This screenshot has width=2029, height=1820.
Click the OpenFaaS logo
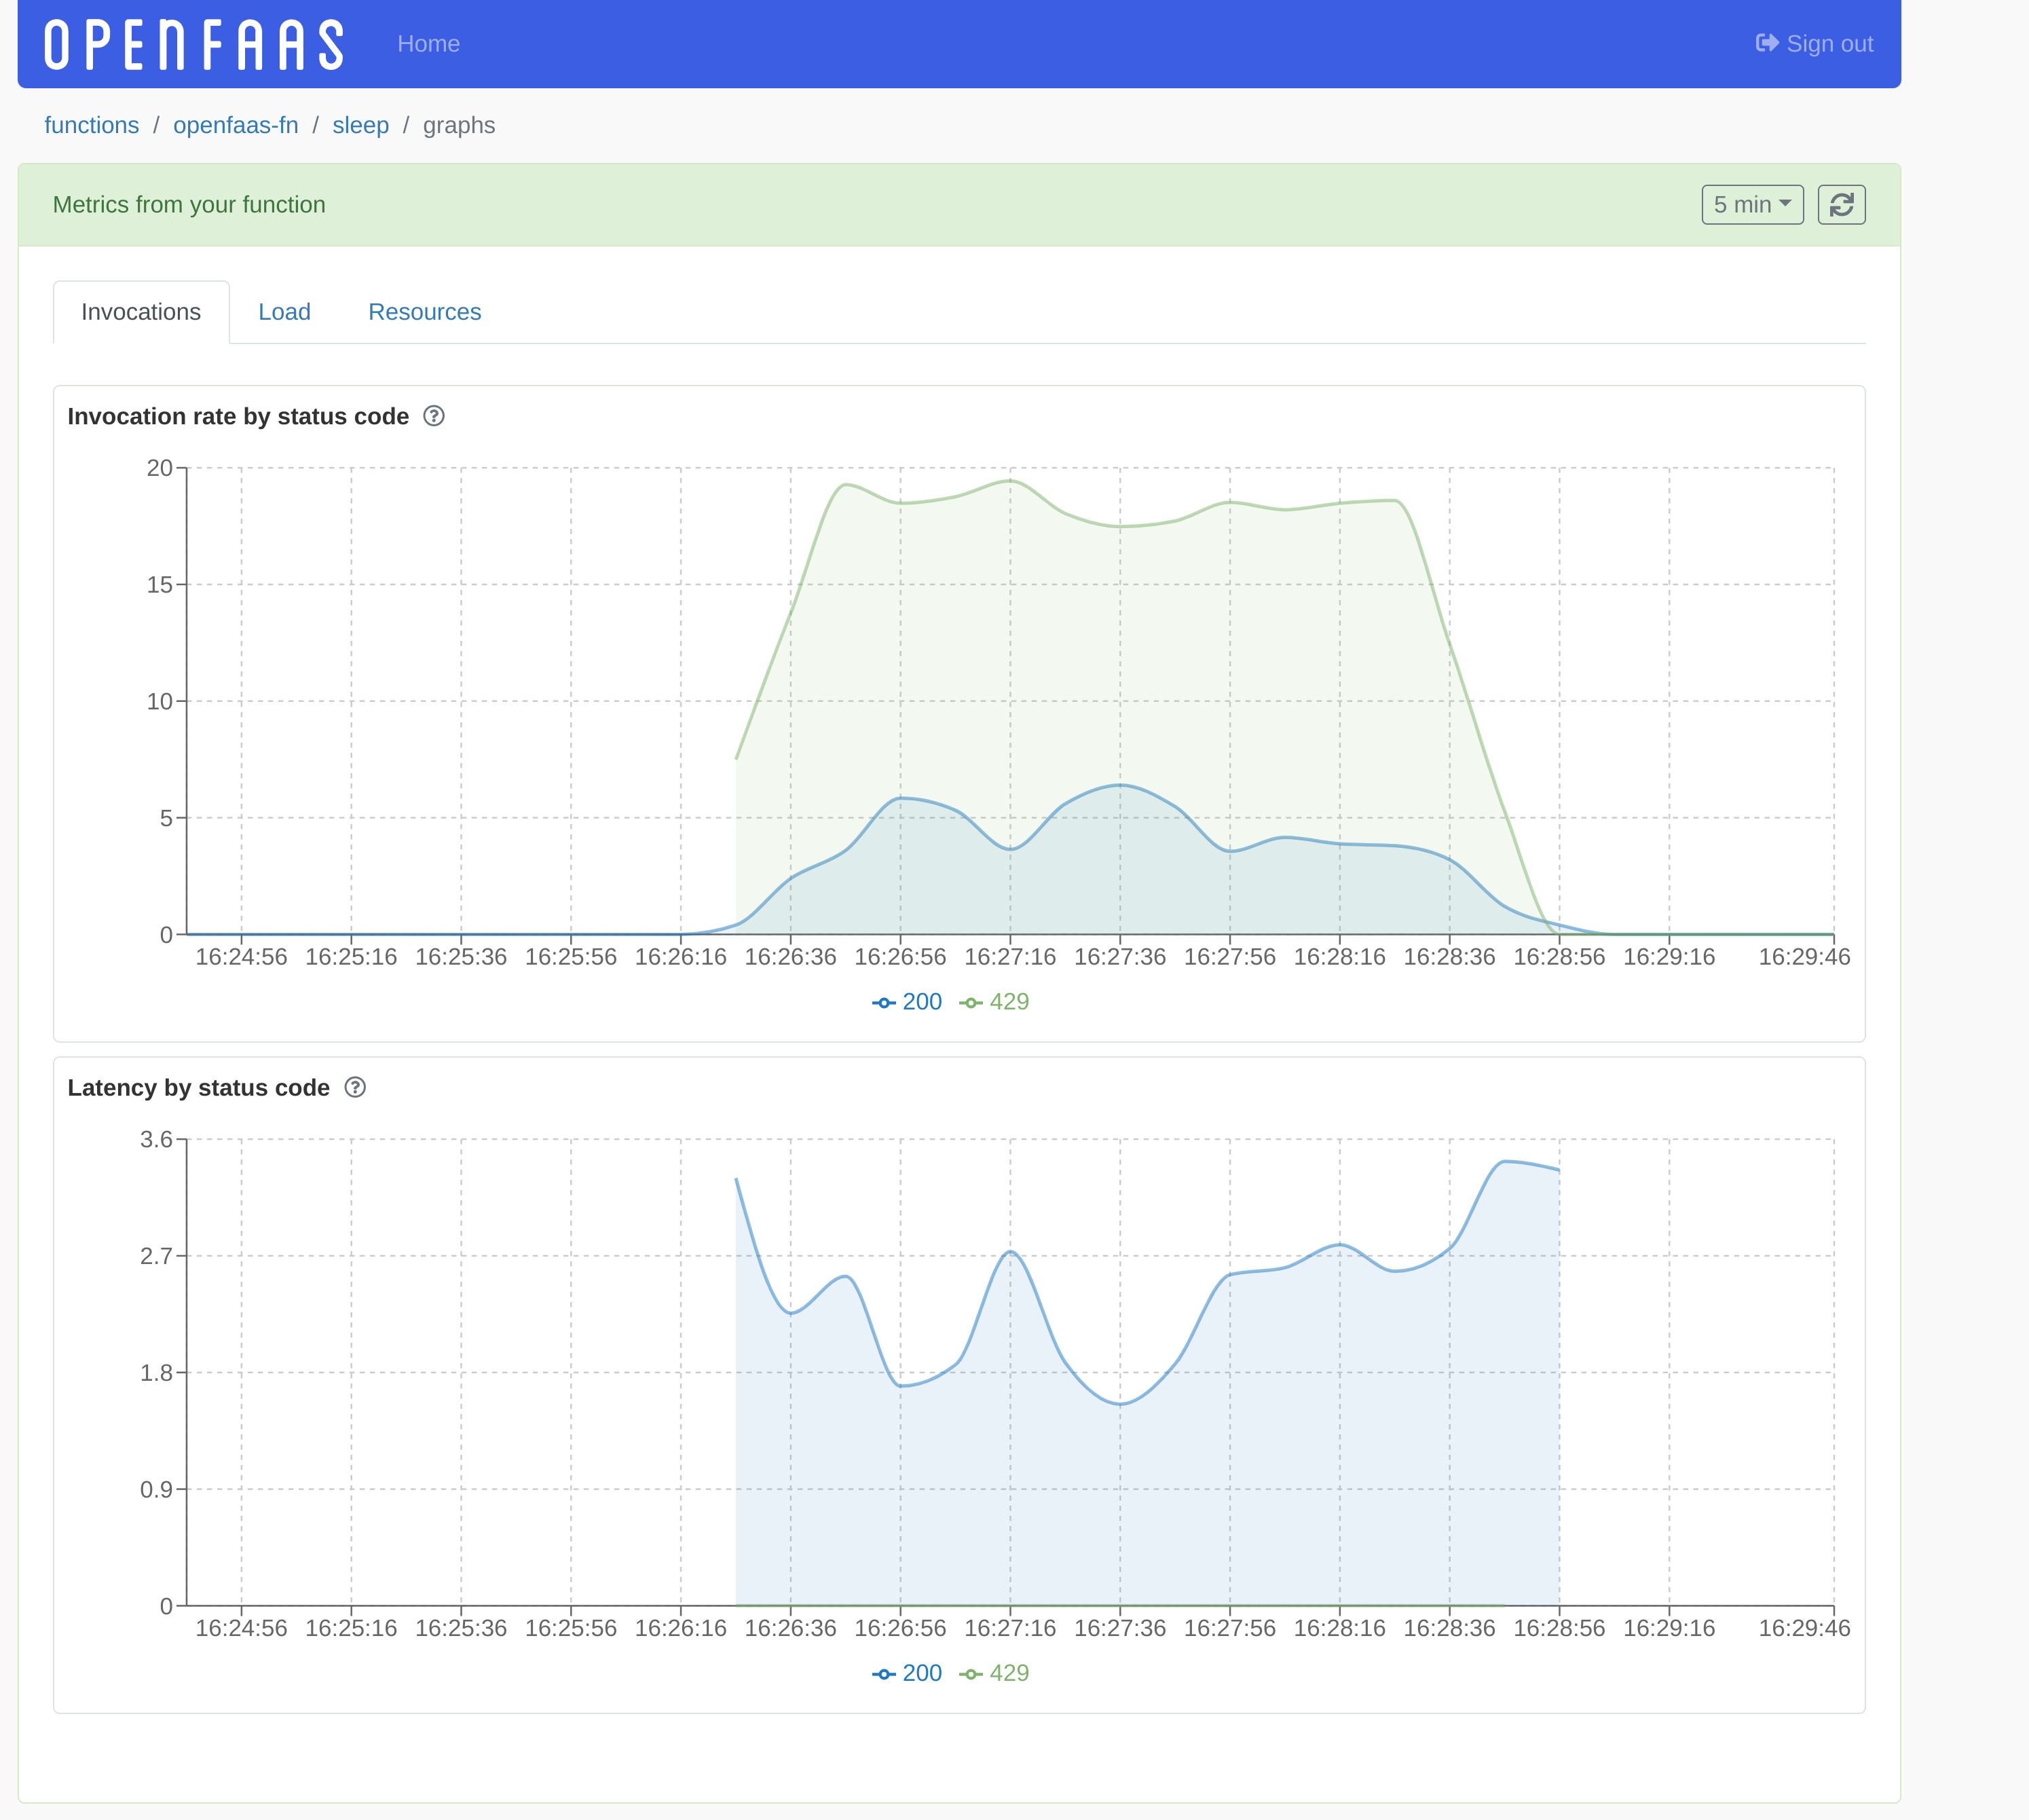coord(194,45)
